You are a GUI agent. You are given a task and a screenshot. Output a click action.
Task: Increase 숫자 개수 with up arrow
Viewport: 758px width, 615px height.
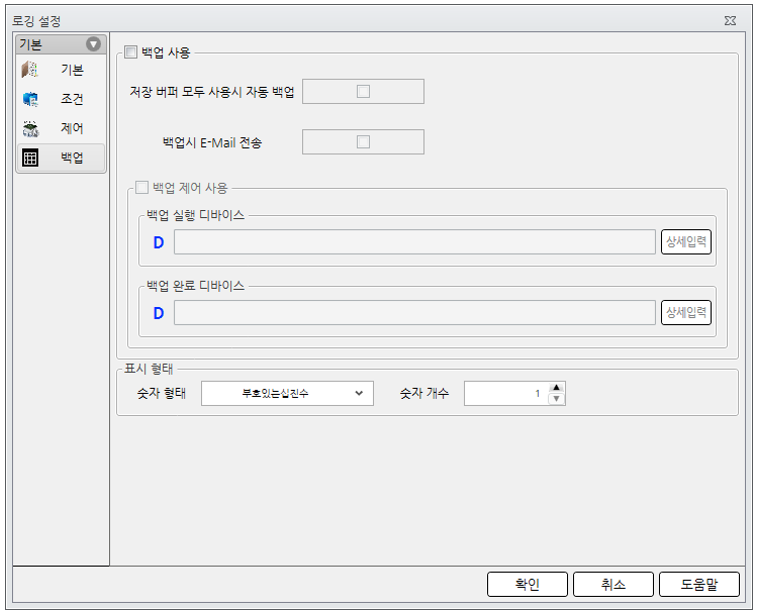coord(556,387)
